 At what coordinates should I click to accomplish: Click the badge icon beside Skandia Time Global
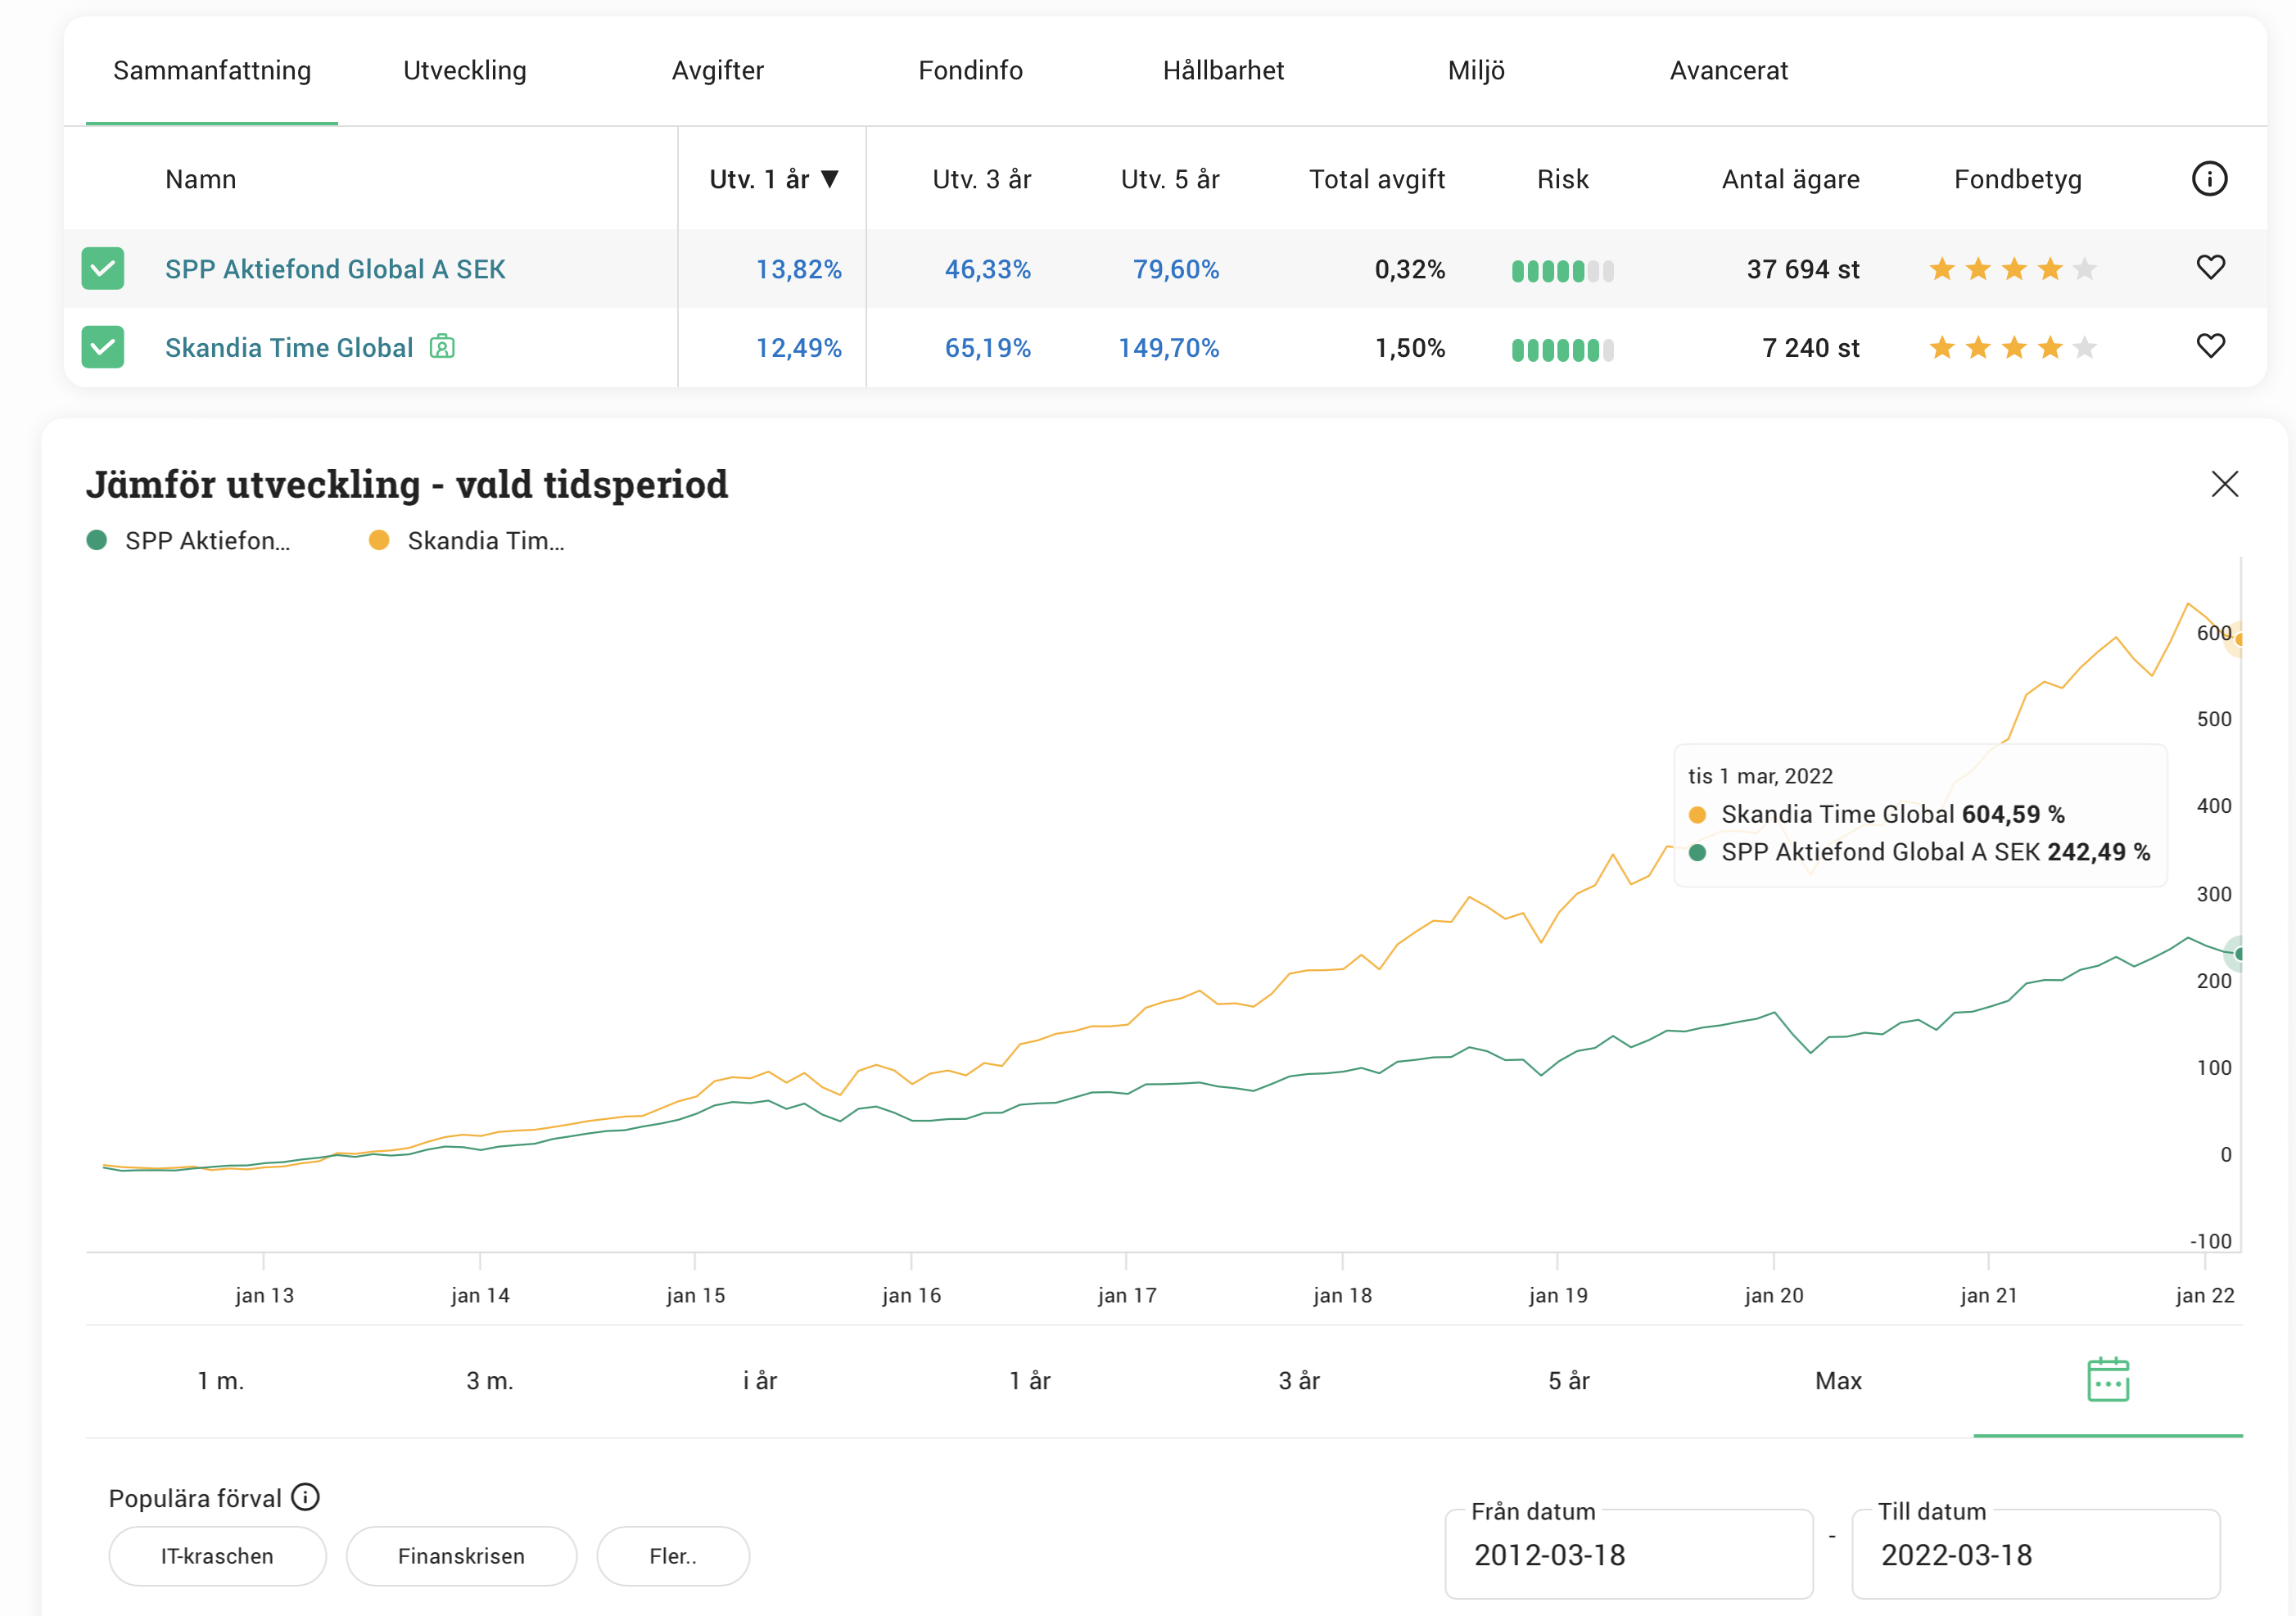tap(442, 347)
